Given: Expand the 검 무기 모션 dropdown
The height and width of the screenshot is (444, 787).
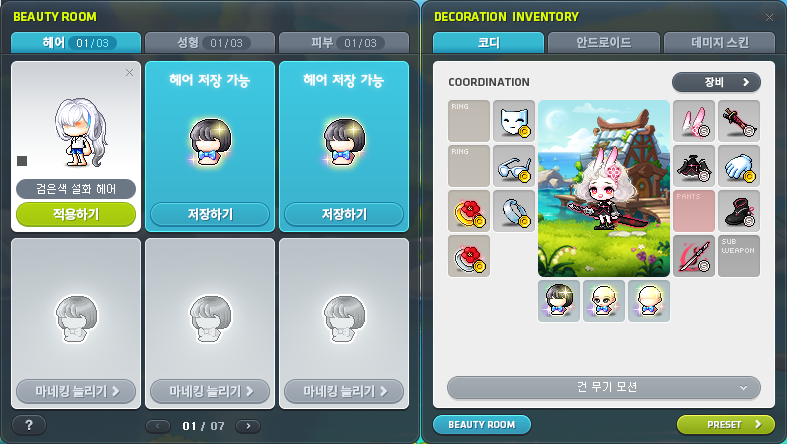Looking at the screenshot, I should point(604,387).
